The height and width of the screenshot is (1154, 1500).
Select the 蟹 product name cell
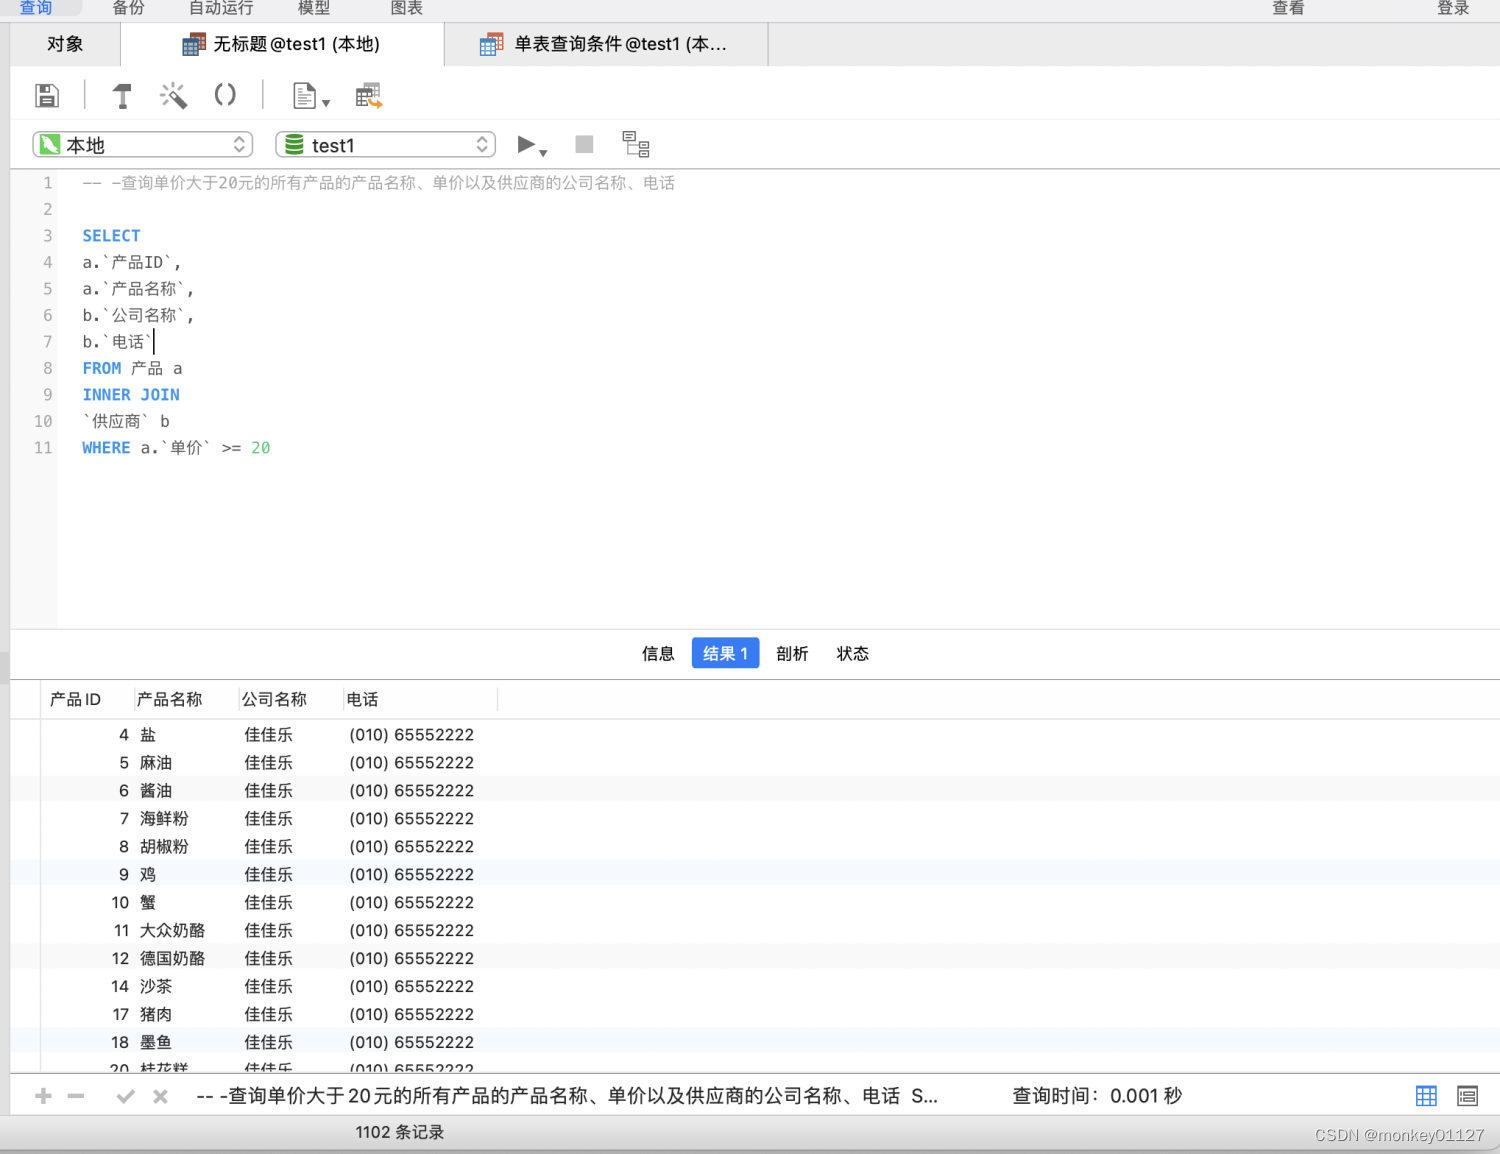[148, 903]
